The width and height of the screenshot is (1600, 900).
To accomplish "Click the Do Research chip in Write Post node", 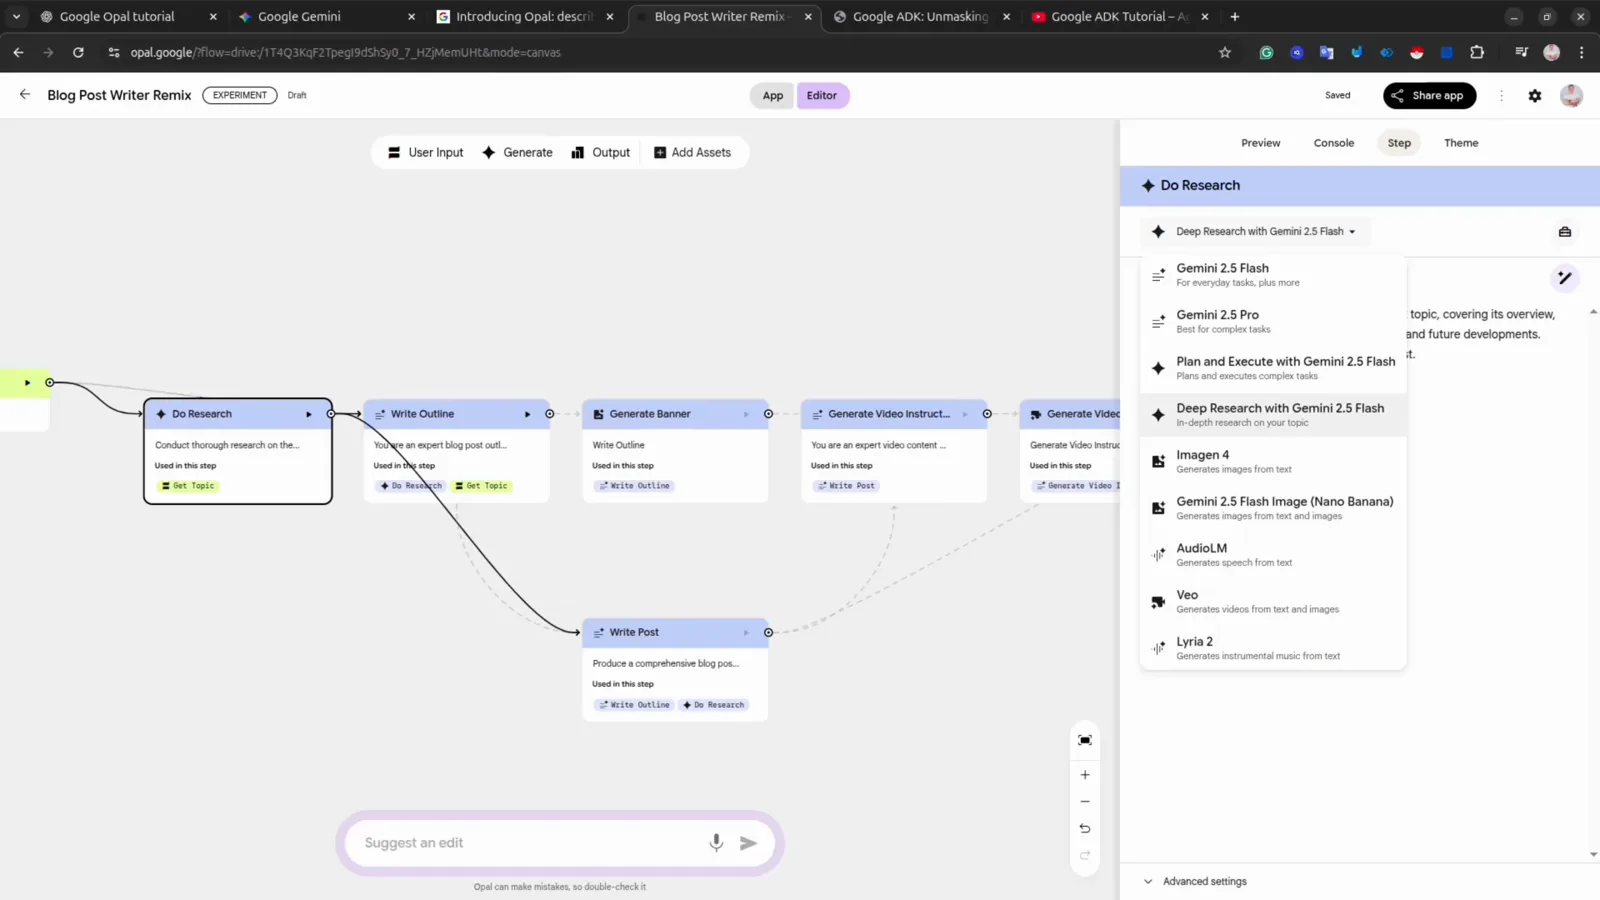I will pyautogui.click(x=714, y=705).
